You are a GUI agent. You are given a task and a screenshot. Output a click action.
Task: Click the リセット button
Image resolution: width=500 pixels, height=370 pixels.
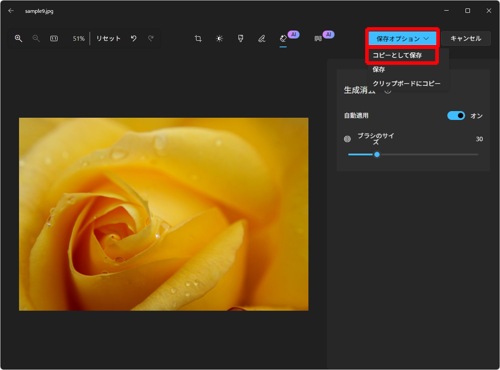(x=108, y=38)
